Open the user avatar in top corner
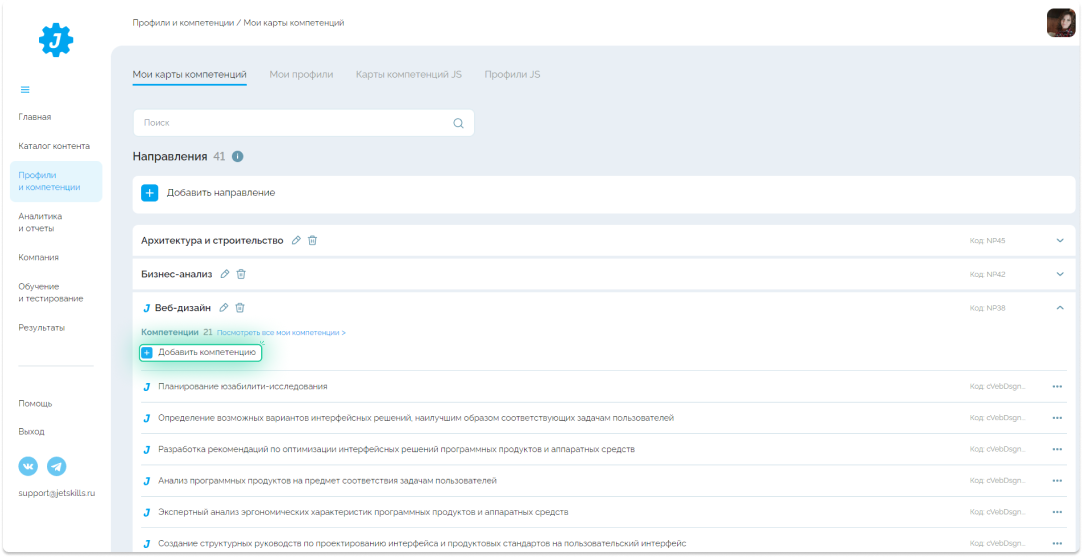The image size is (1082, 557). pos(1060,23)
